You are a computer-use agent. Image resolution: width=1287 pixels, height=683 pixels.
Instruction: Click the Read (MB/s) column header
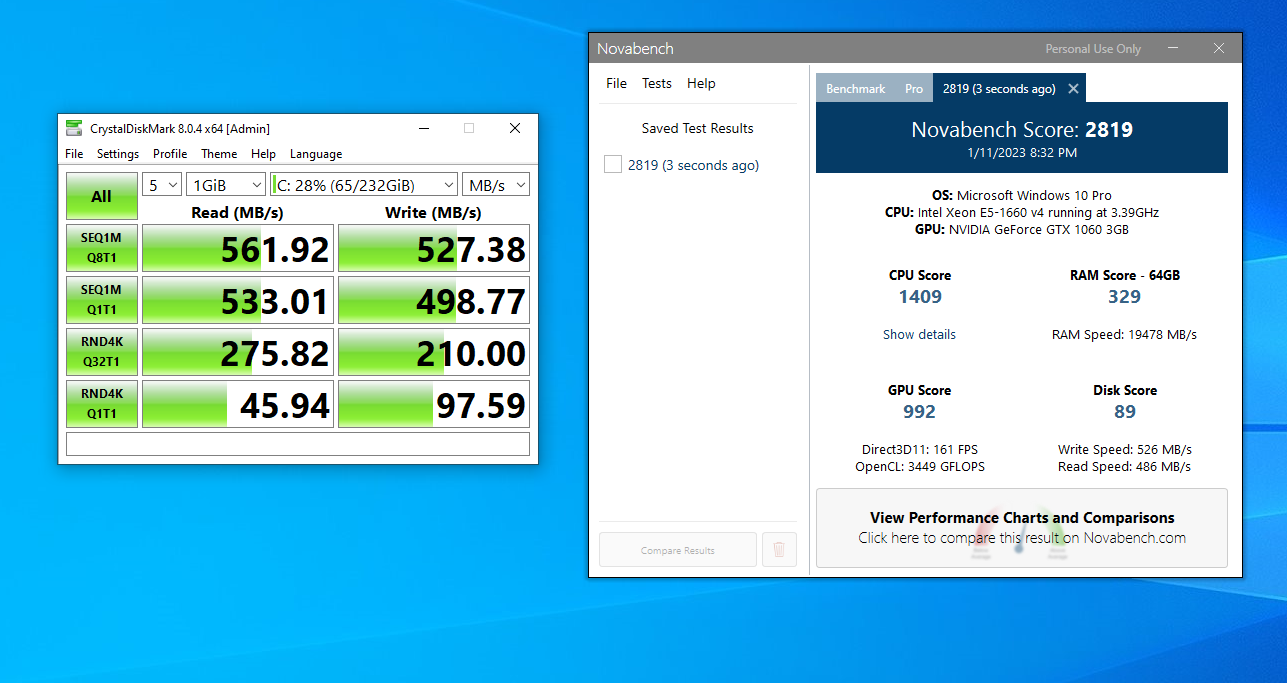pyautogui.click(x=237, y=213)
